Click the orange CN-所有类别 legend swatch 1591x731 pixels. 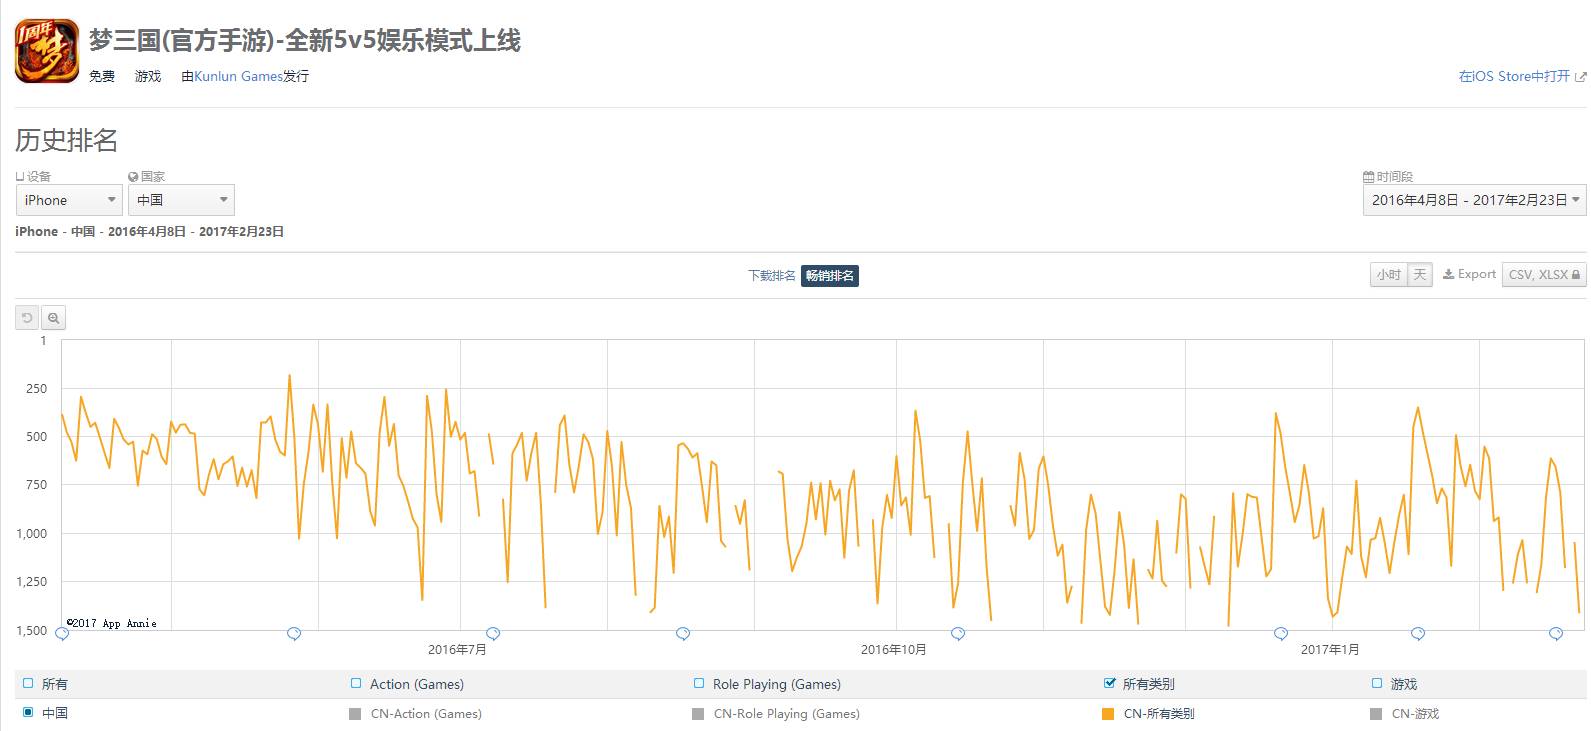[x=1108, y=714]
